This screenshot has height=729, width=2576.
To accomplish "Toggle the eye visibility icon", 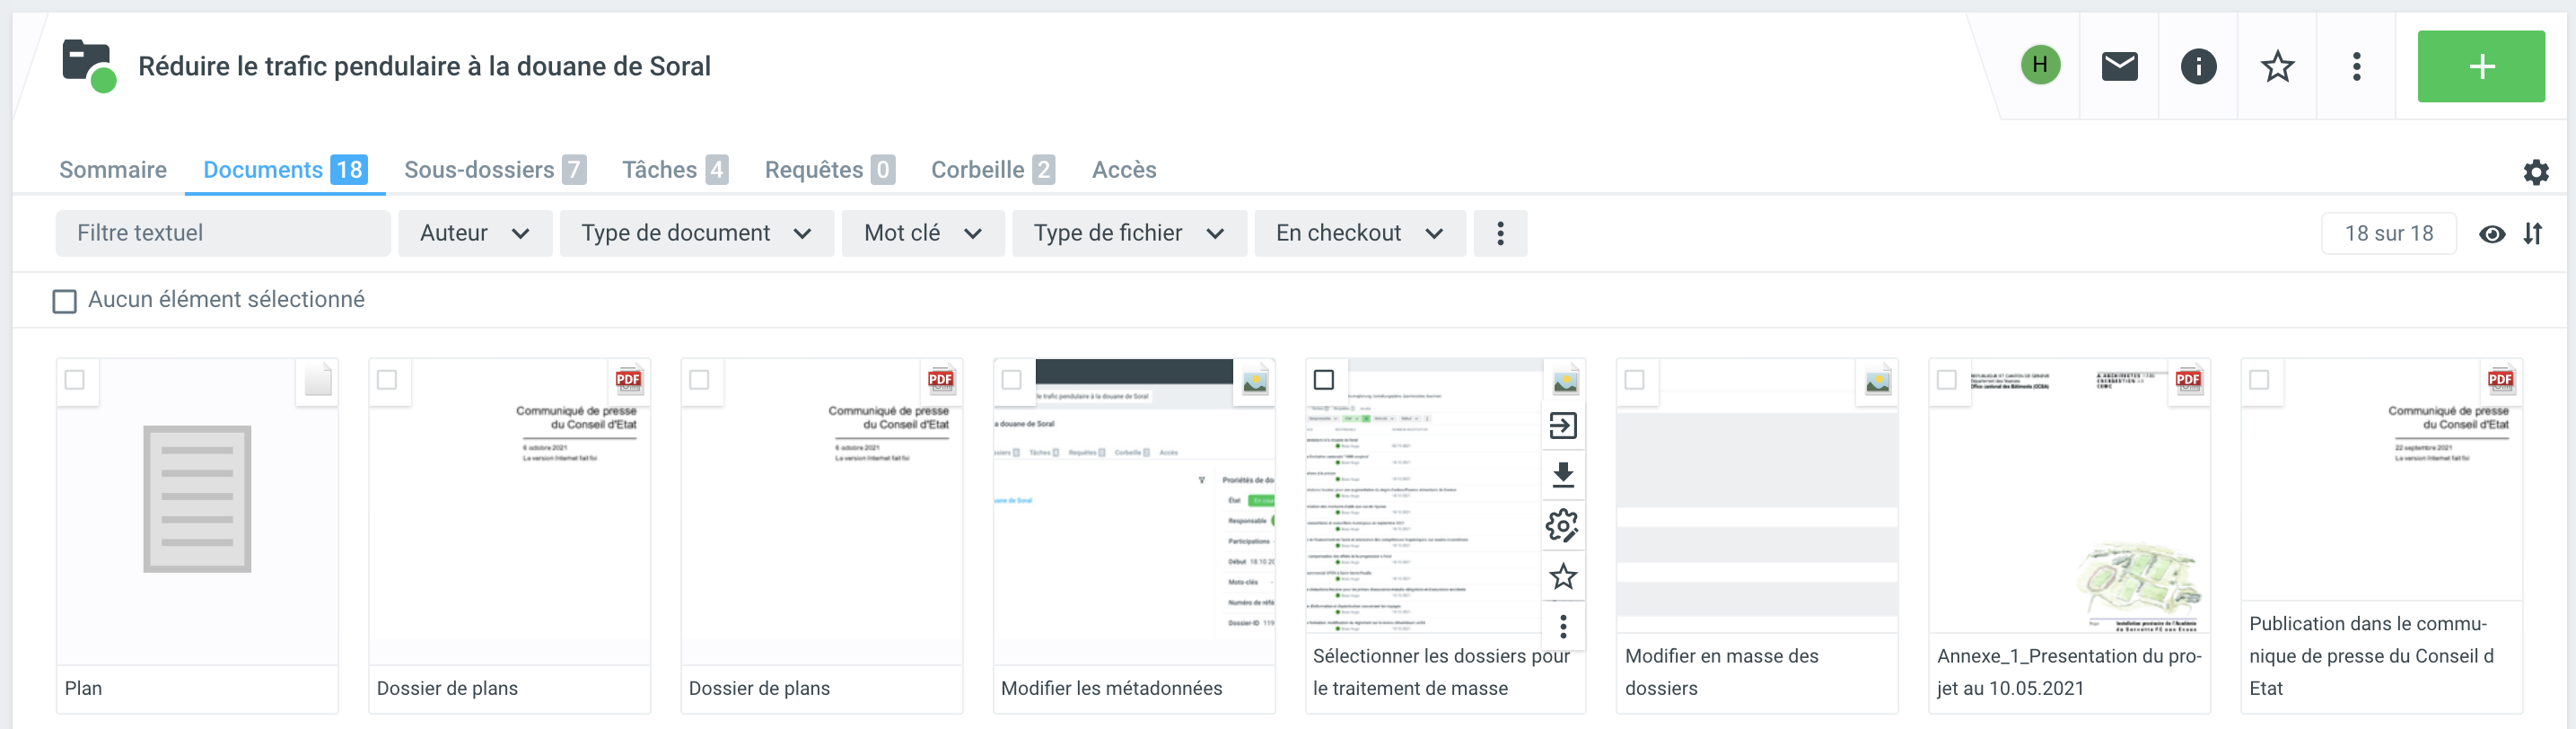I will (2492, 234).
